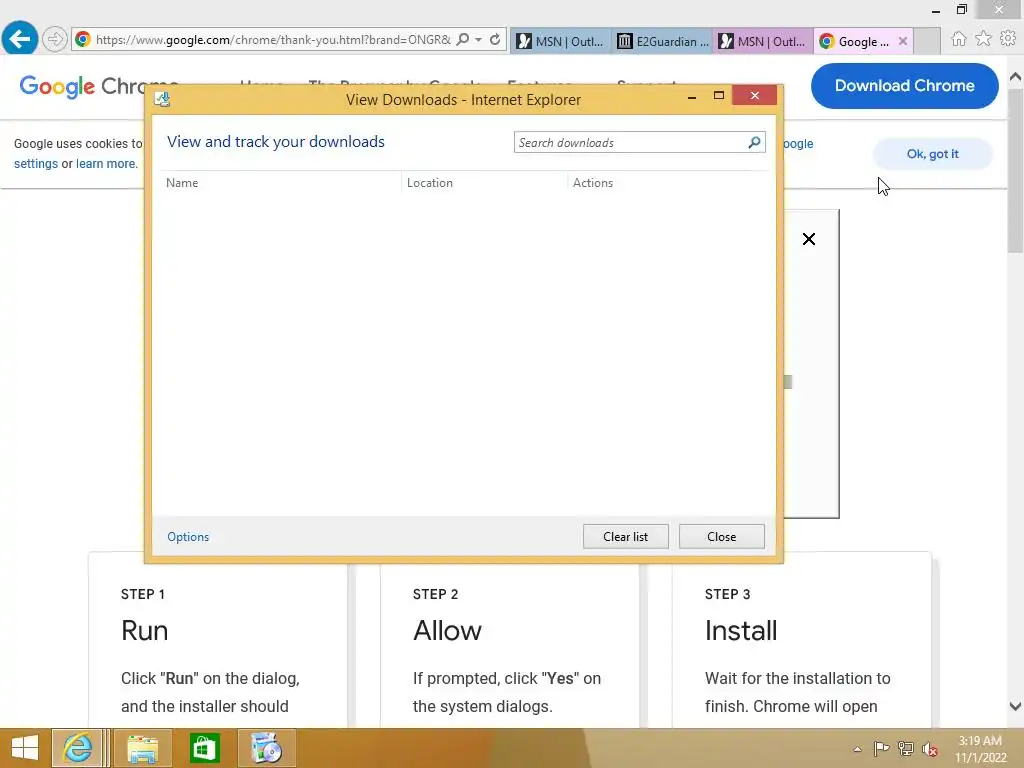Click the network tray icon

click(x=905, y=749)
